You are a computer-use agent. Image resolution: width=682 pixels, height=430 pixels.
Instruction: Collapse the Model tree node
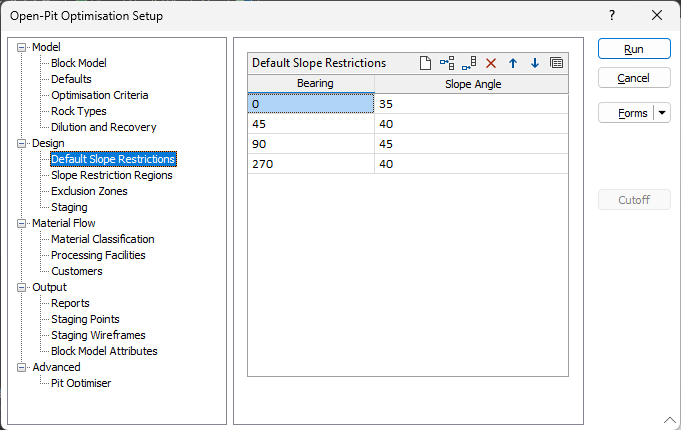pos(23,47)
